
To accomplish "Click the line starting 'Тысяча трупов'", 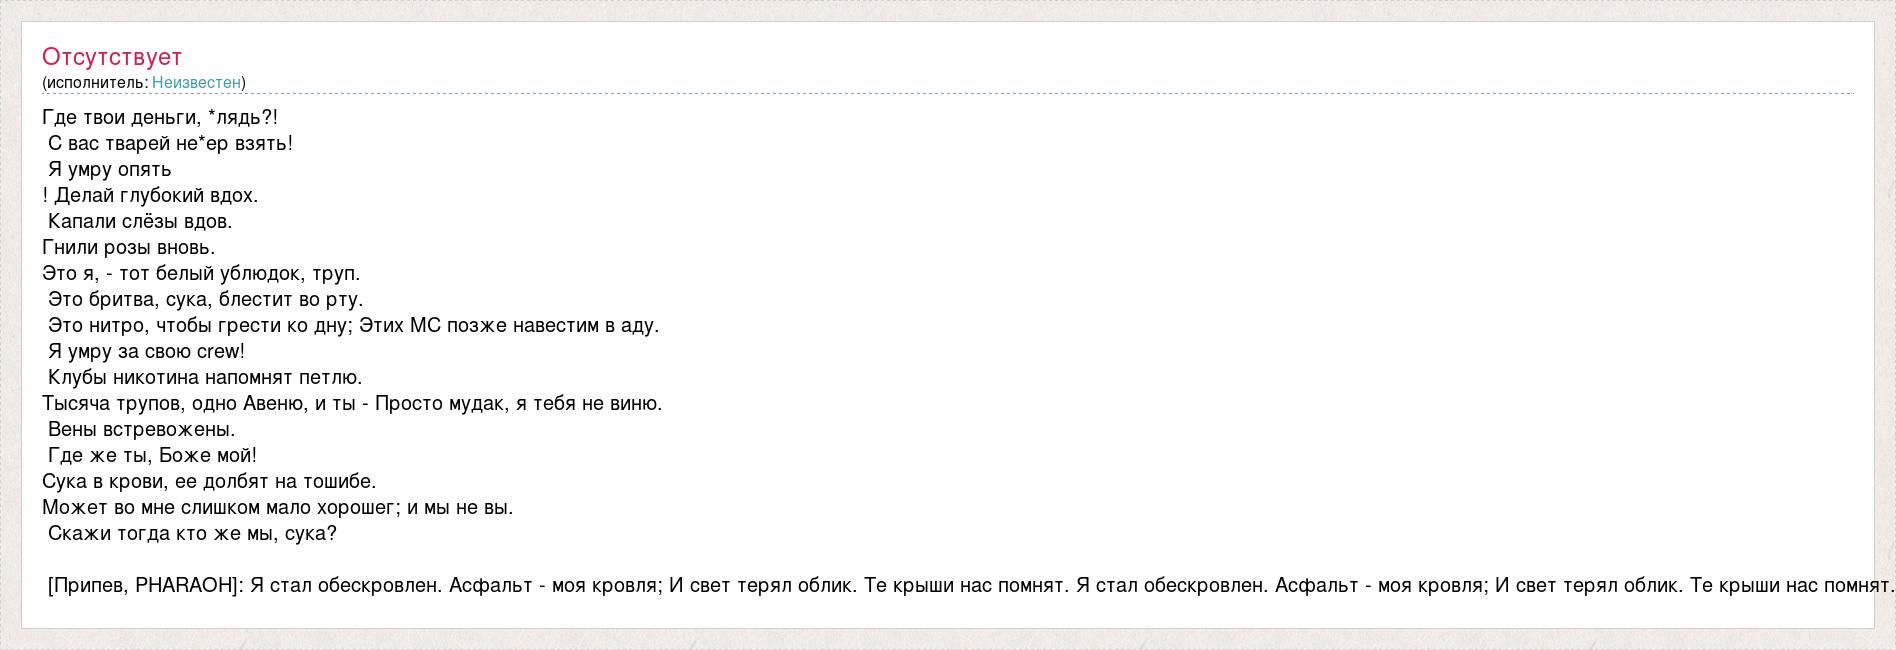I will (x=352, y=403).
